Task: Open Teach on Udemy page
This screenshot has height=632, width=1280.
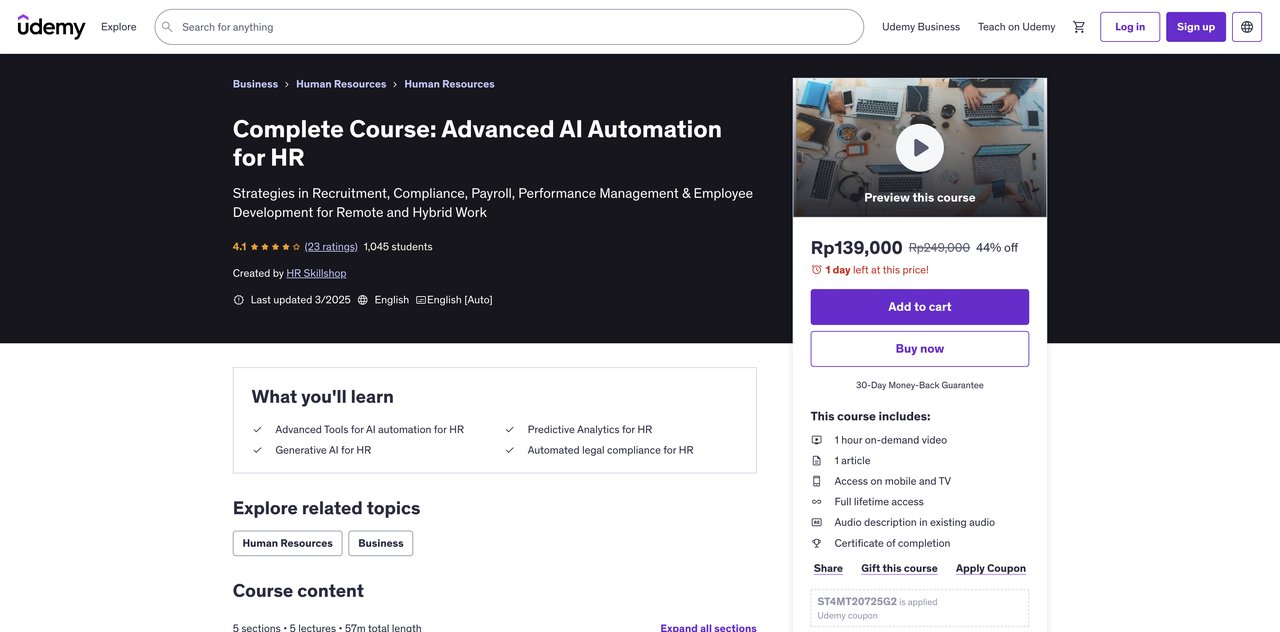Action: click(x=1016, y=27)
